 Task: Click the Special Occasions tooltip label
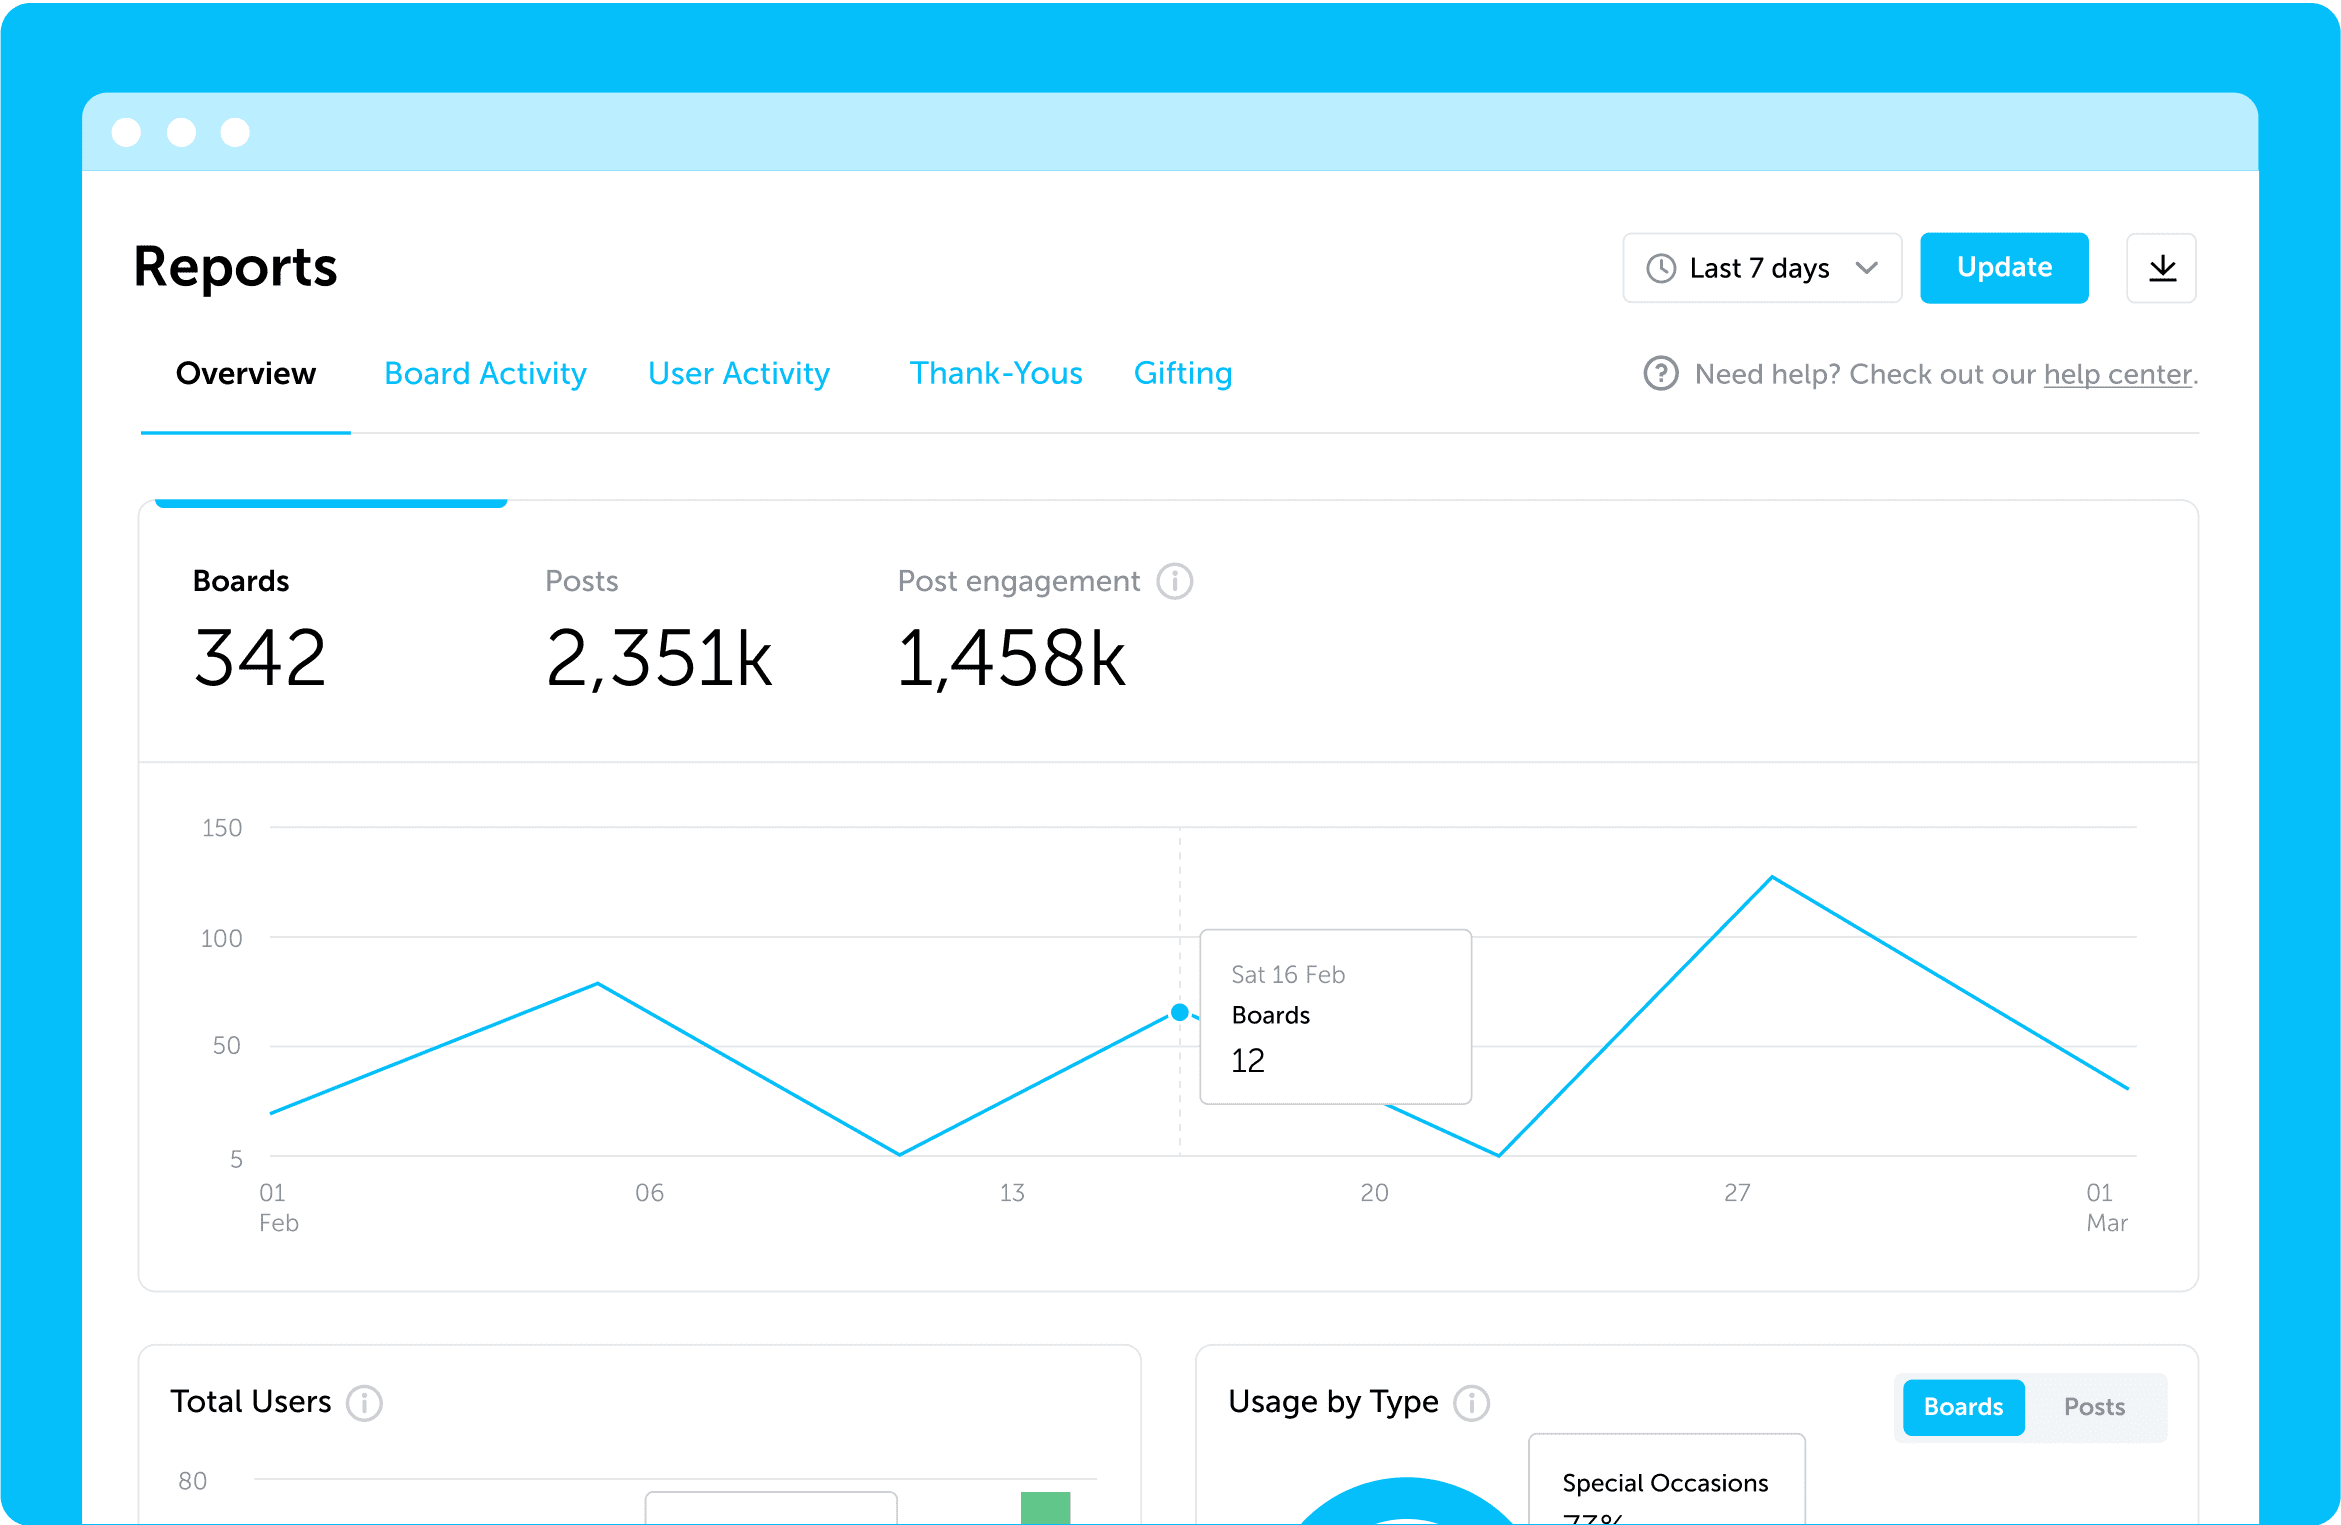pyautogui.click(x=1665, y=1483)
